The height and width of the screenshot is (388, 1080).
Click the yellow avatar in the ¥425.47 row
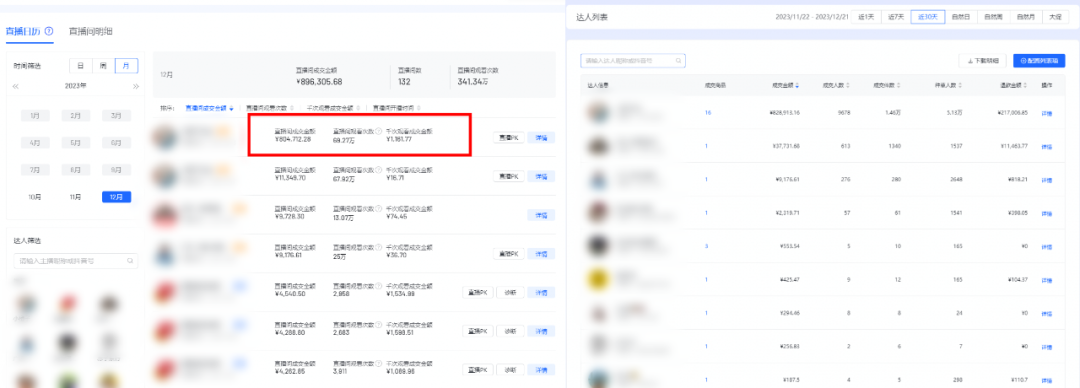(x=599, y=279)
